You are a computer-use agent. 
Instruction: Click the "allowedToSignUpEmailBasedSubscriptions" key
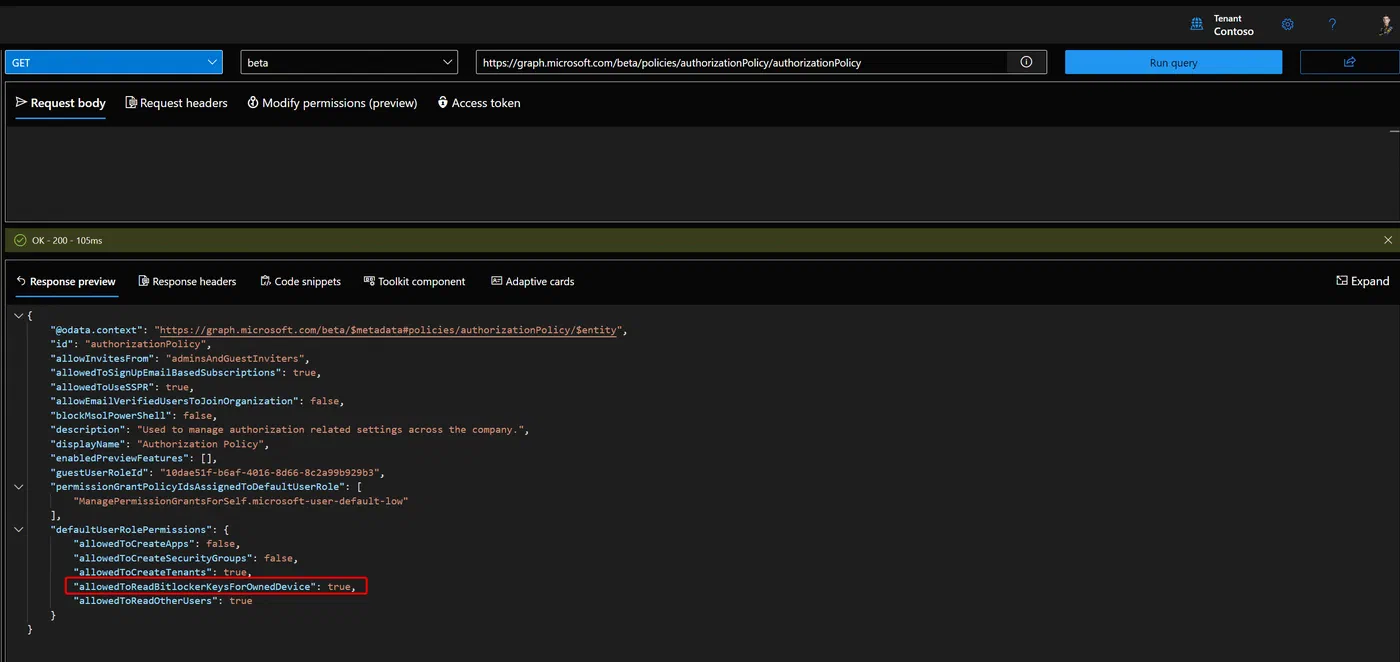(x=167, y=372)
